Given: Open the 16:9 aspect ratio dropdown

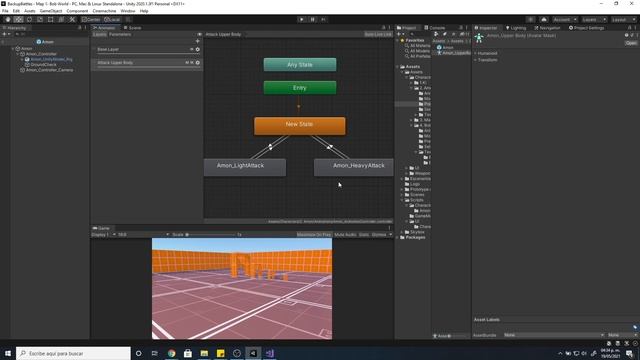Looking at the screenshot, I should pyautogui.click(x=143, y=235).
